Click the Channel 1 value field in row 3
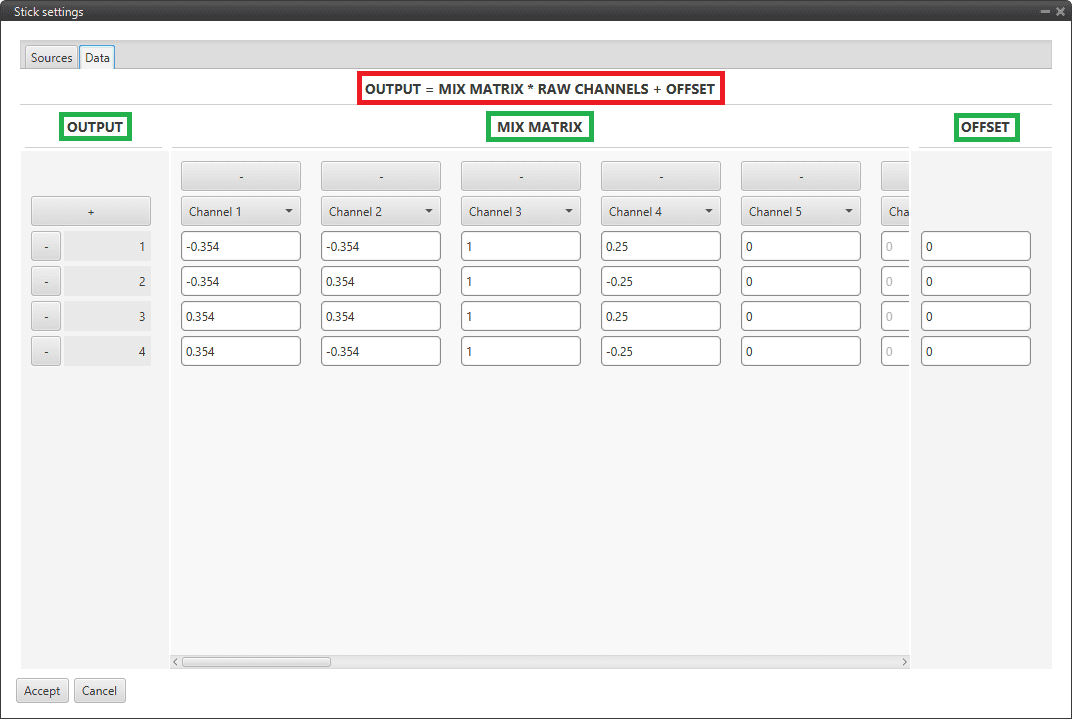1072x719 pixels. 240,316
